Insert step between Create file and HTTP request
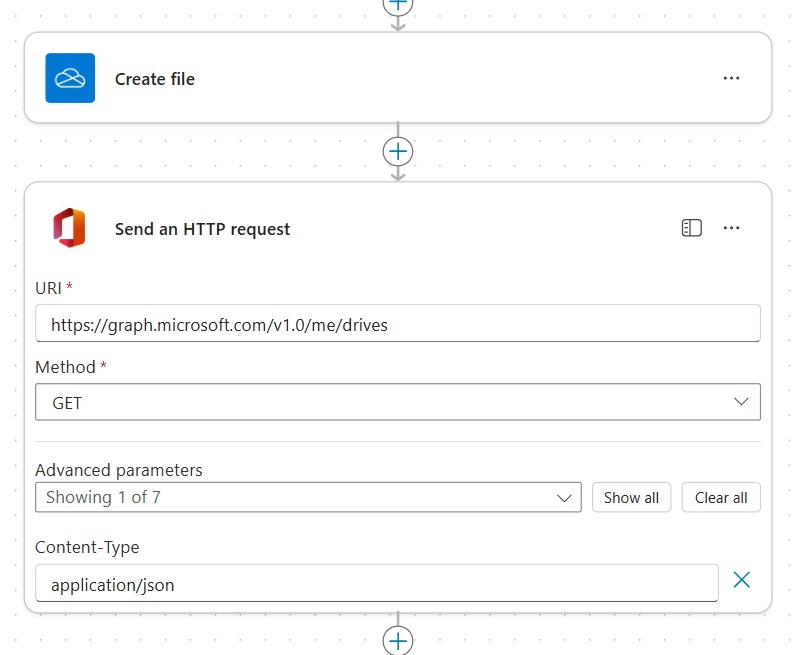This screenshot has height=655, width=800. 398,151
